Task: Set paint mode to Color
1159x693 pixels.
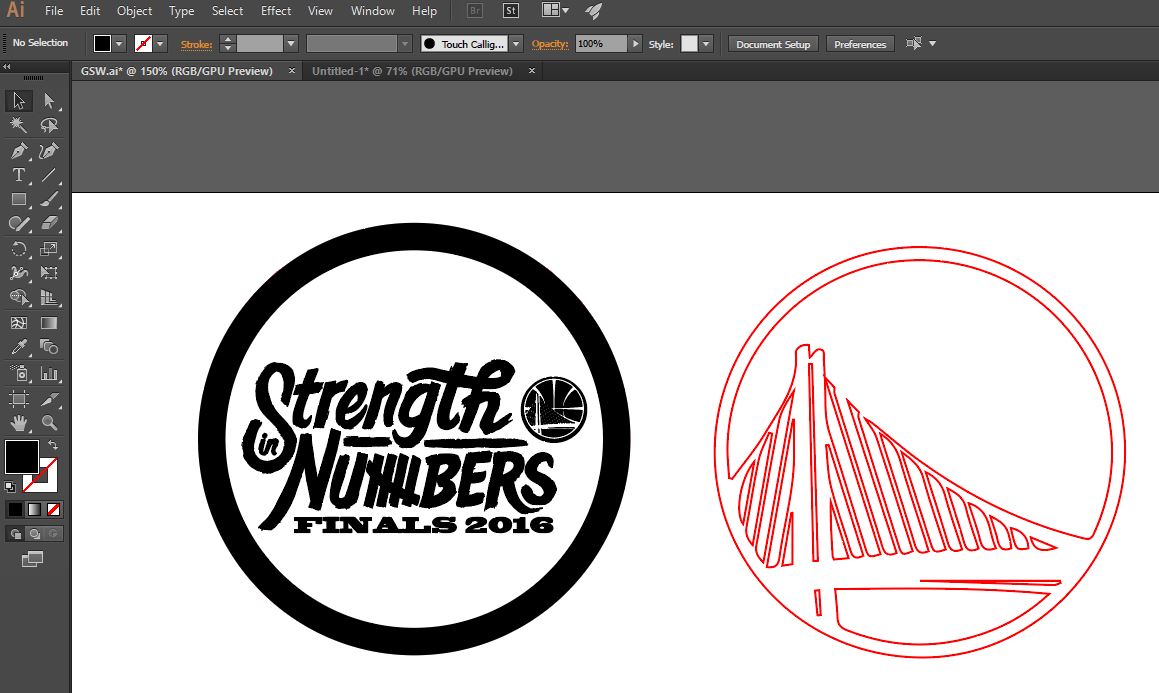Action: point(15,509)
